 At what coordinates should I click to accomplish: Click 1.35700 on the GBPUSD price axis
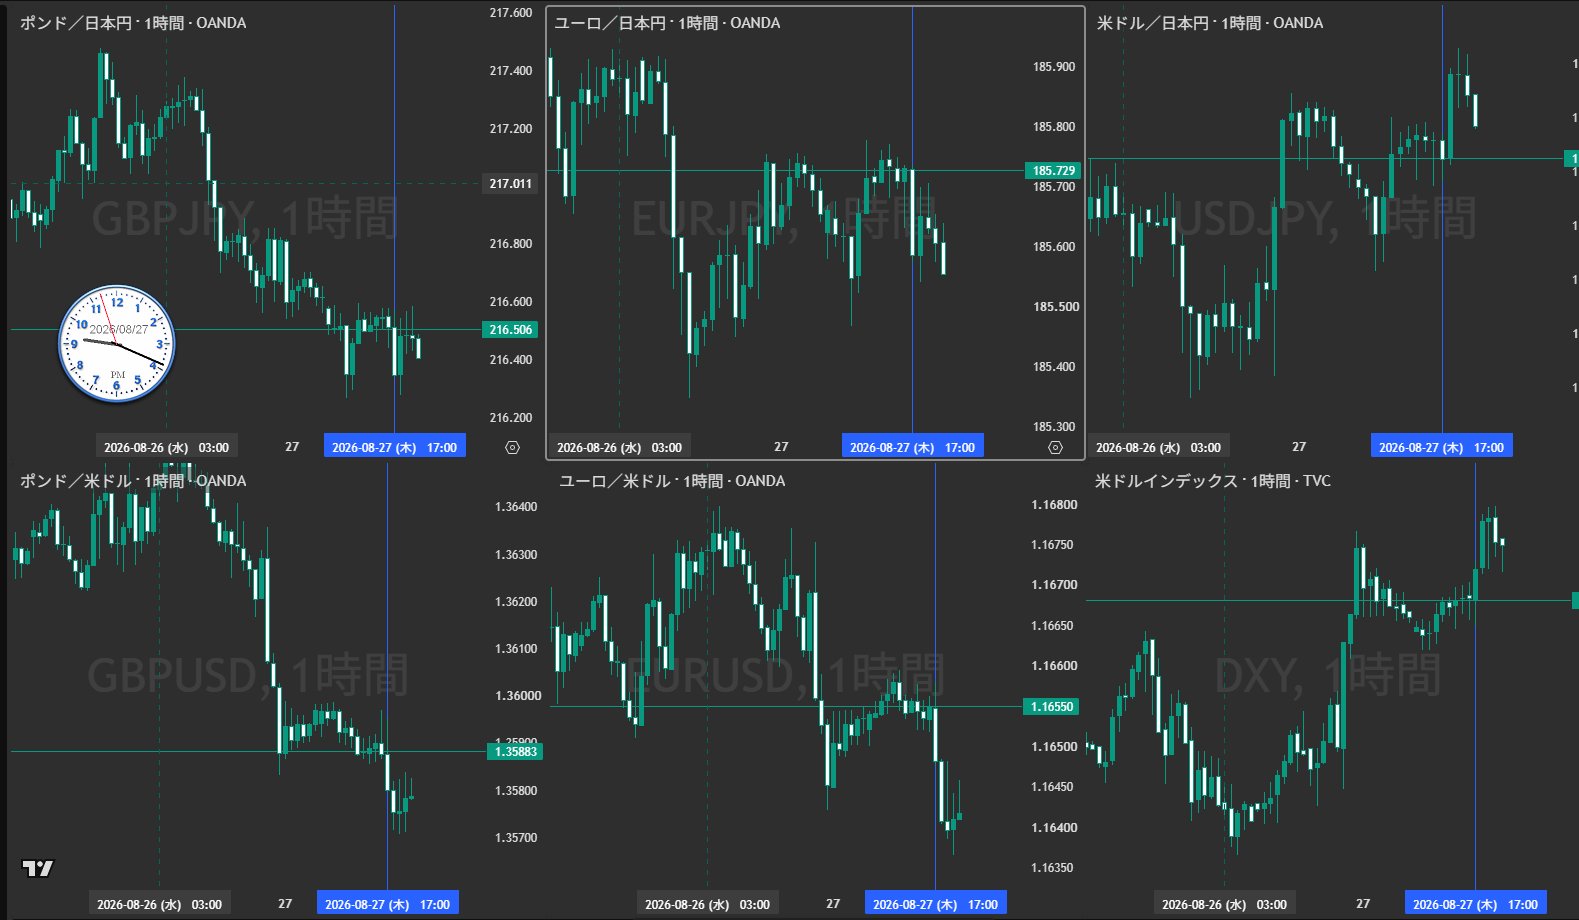pyautogui.click(x=516, y=838)
